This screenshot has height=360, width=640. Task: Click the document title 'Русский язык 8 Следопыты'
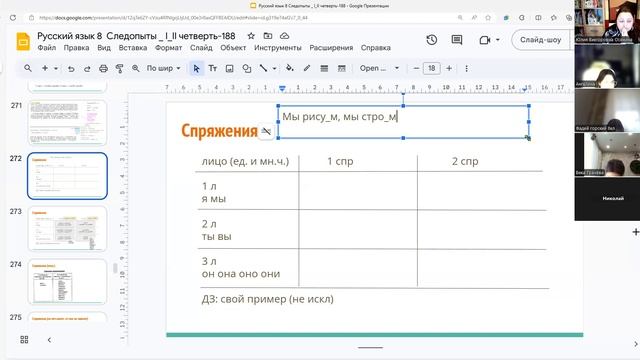coord(136,36)
